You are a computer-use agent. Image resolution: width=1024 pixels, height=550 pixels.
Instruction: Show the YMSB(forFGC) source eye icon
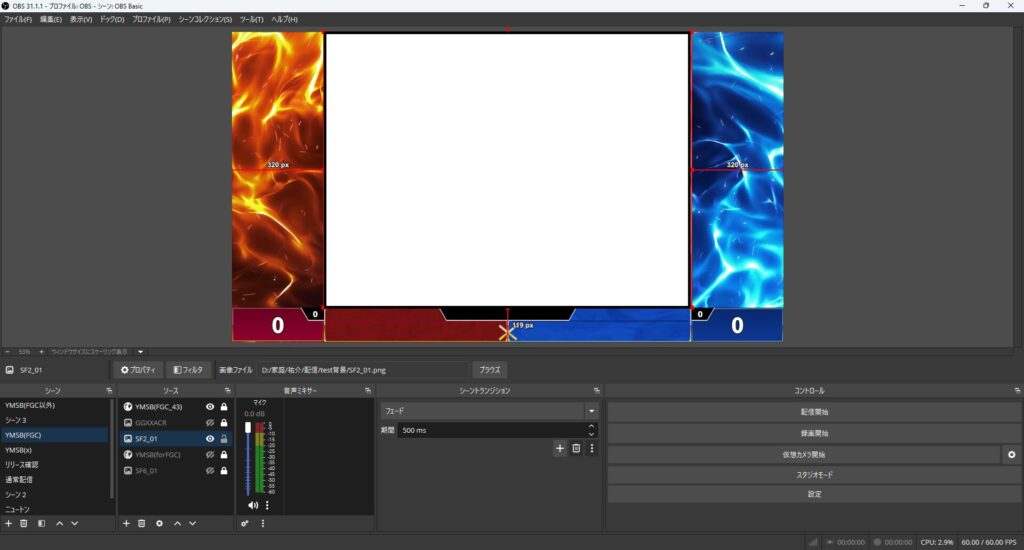pyautogui.click(x=210, y=455)
